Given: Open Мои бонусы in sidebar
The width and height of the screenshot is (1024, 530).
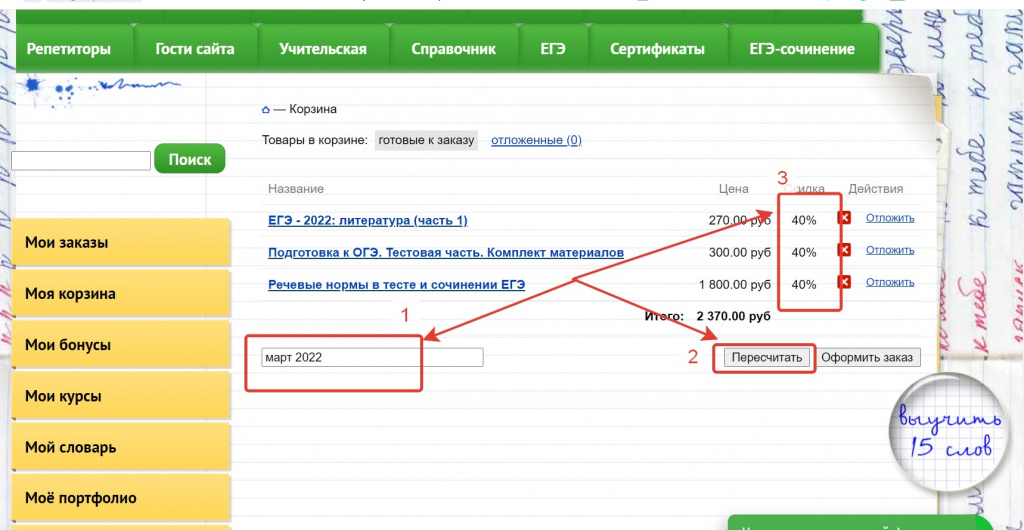Looking at the screenshot, I should (120, 345).
